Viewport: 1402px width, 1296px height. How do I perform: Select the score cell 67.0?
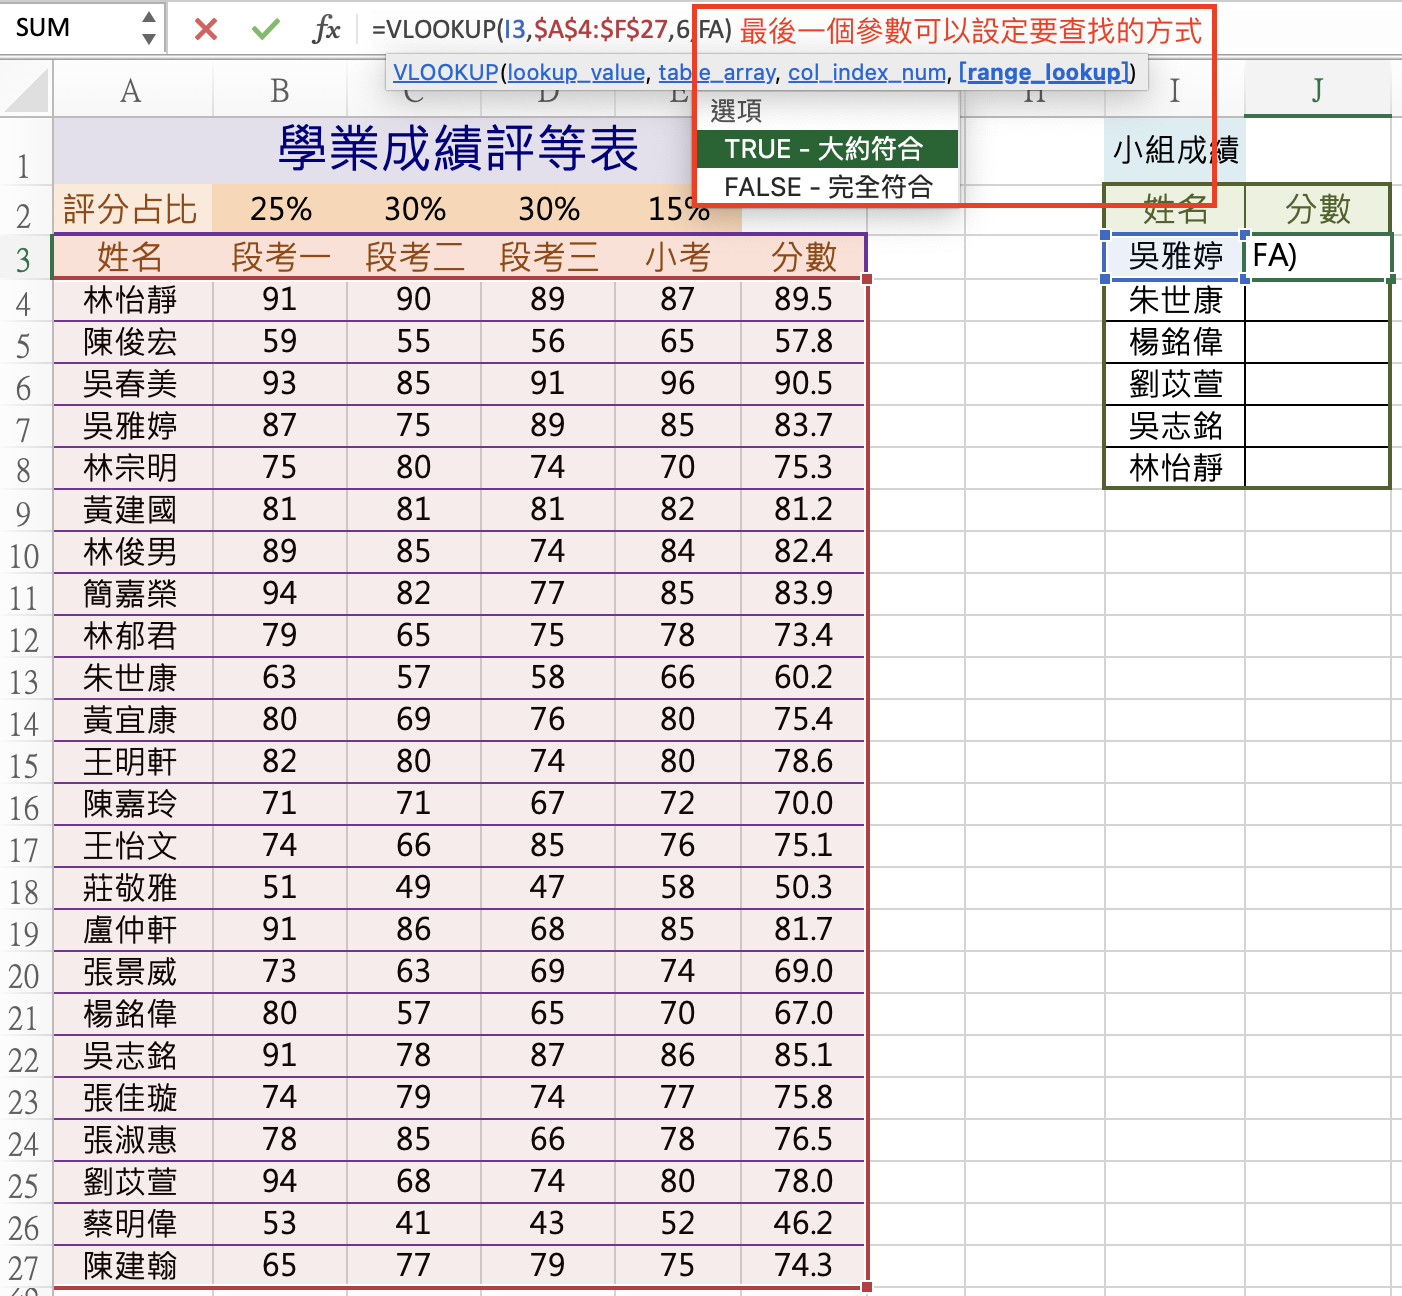pyautogui.click(x=803, y=1014)
